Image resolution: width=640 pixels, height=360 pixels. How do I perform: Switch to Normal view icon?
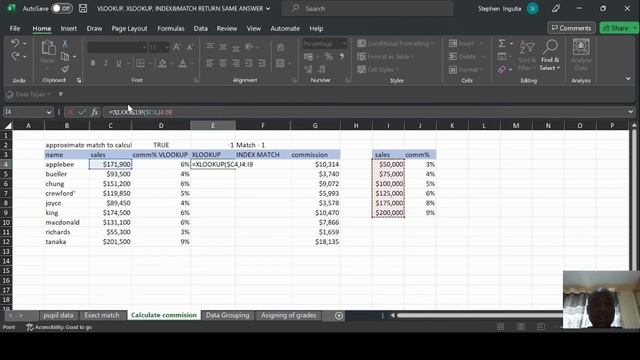pyautogui.click(x=500, y=327)
